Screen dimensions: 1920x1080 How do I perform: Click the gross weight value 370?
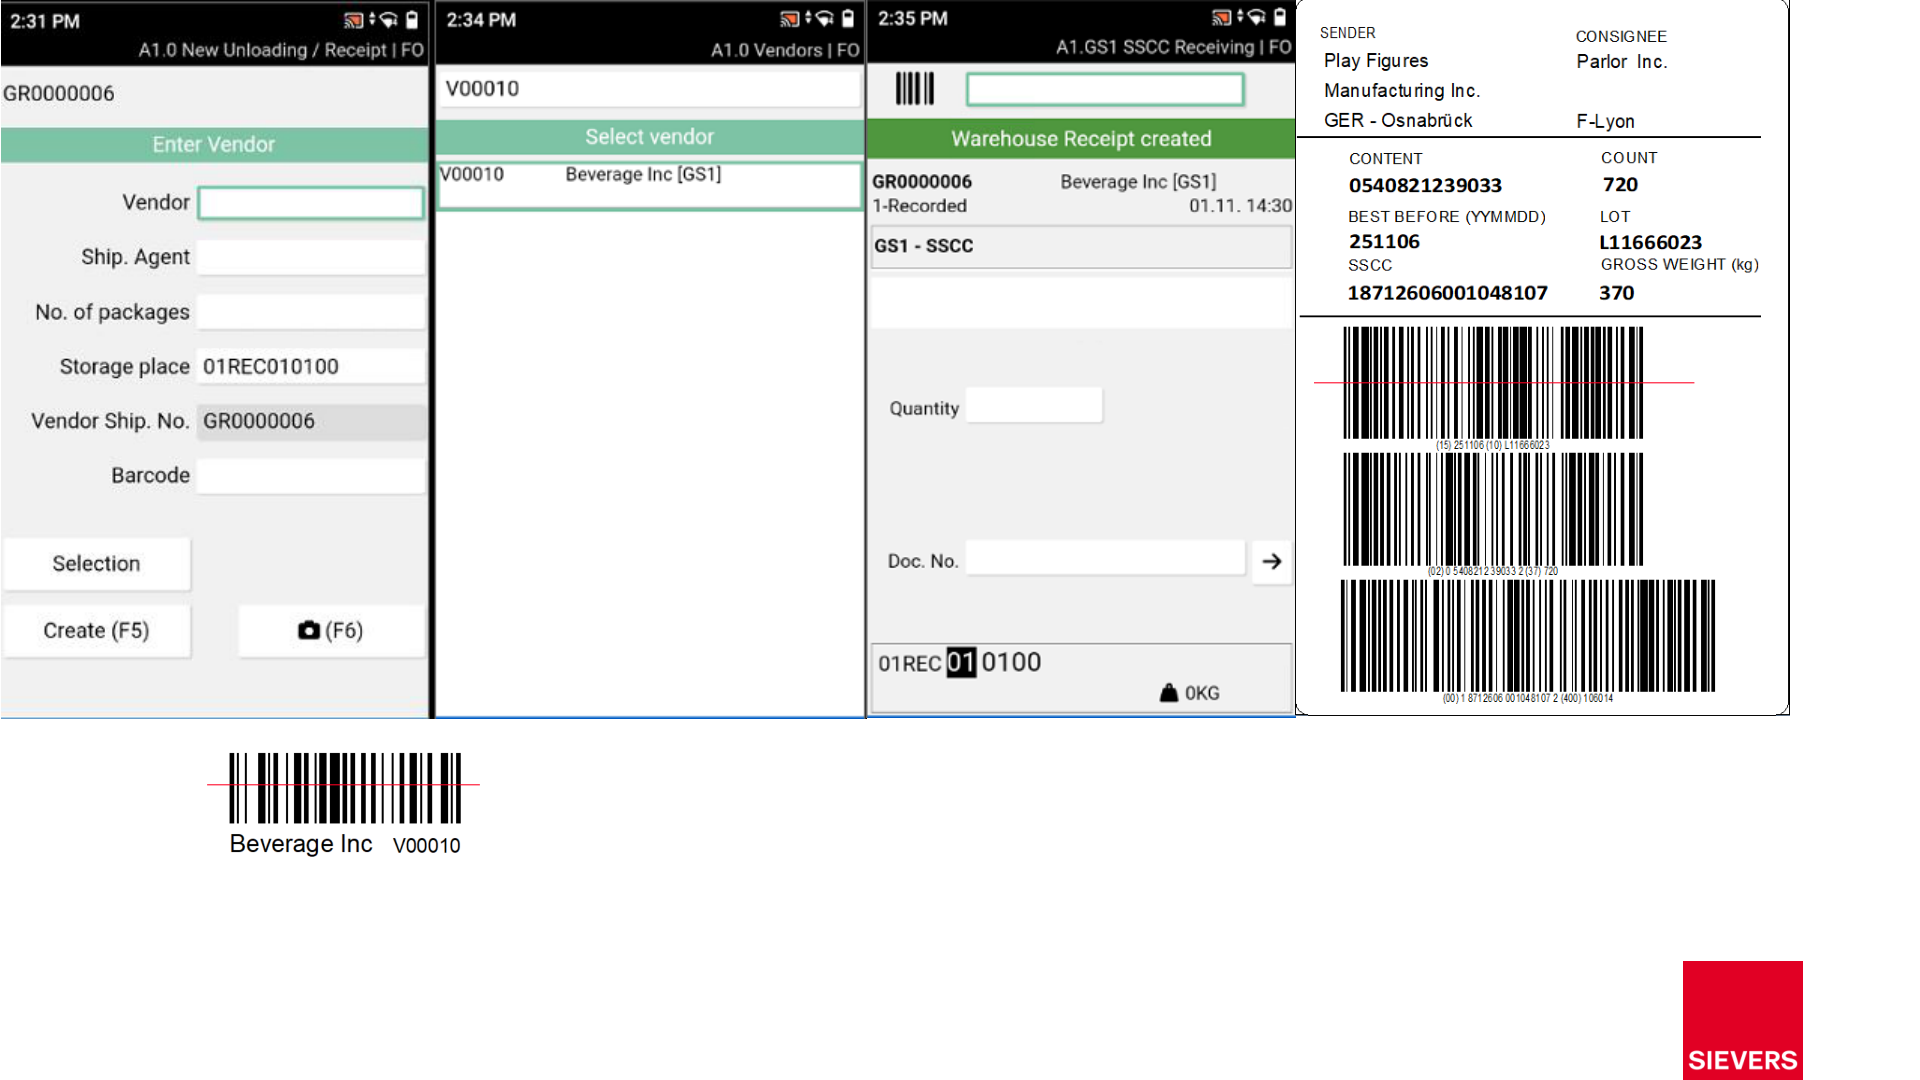(x=1616, y=293)
